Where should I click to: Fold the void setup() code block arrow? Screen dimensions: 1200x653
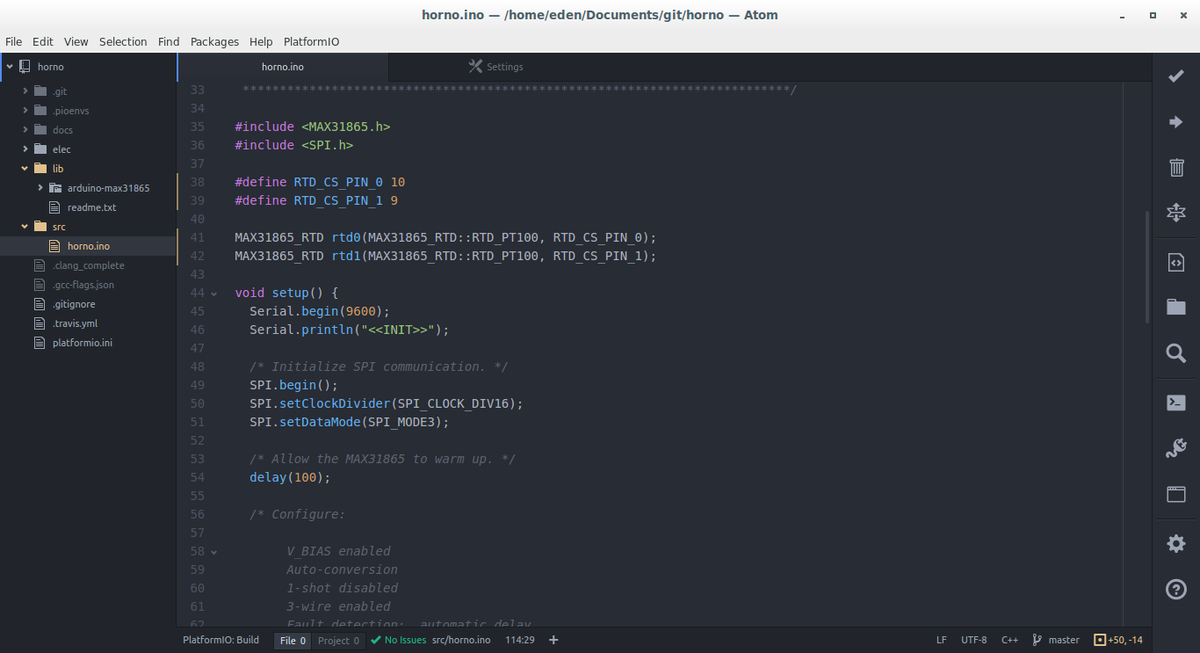[x=213, y=294]
